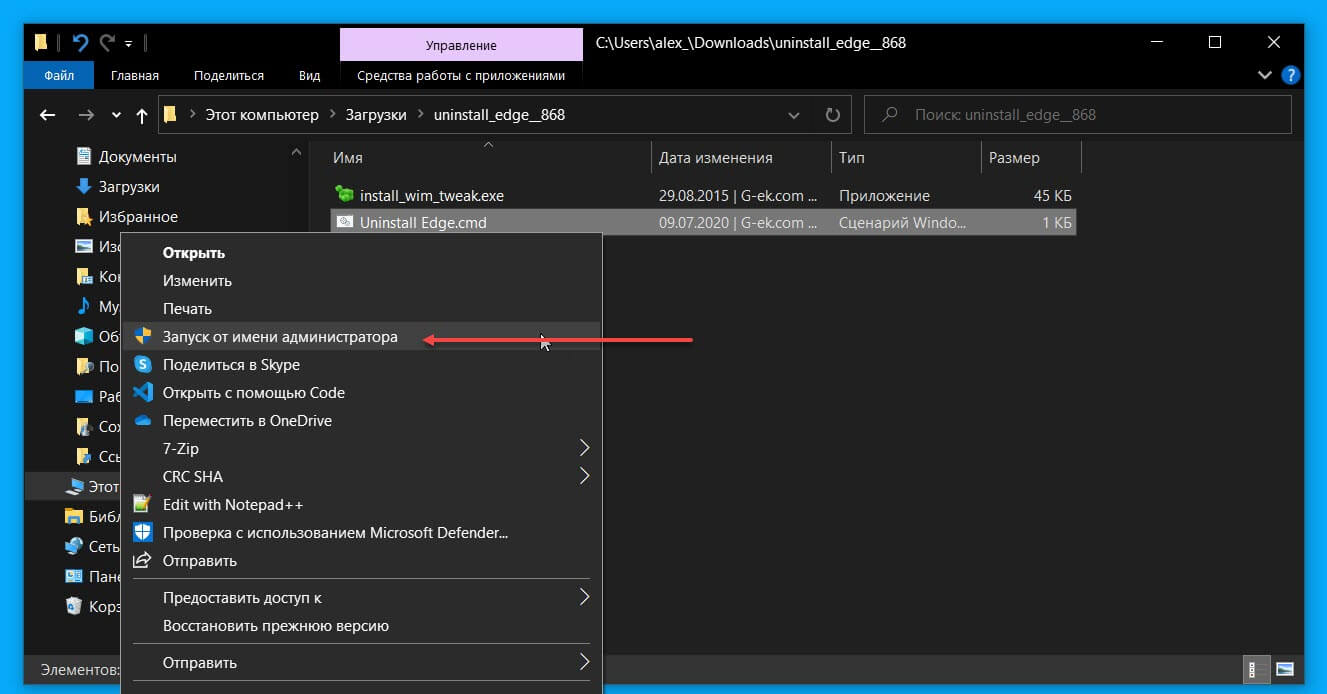Click Этот компьютер in the address bar
1327x694 pixels.
pos(262,115)
